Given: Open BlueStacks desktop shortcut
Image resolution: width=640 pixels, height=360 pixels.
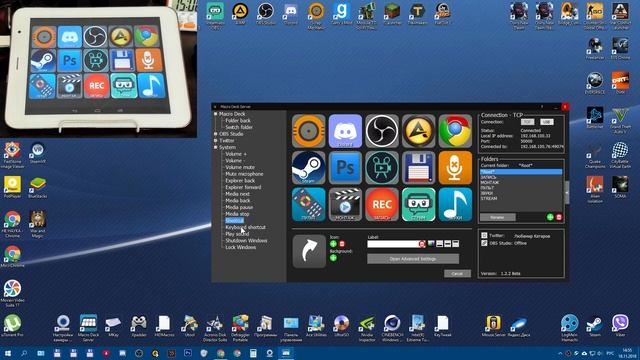Looking at the screenshot, I should coord(38,187).
